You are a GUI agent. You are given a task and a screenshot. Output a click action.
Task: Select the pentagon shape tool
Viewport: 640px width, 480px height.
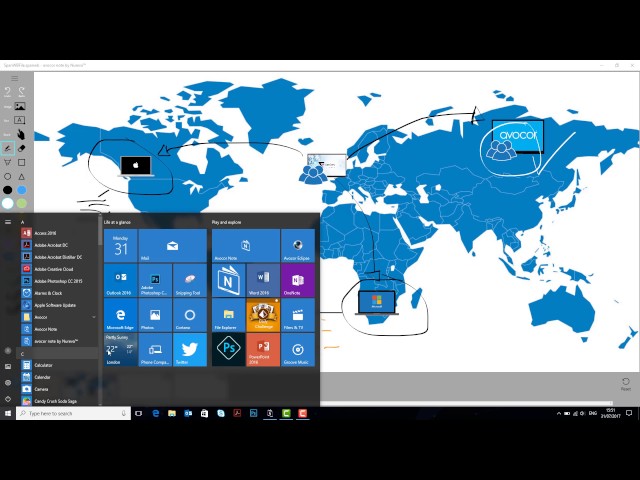(7, 162)
